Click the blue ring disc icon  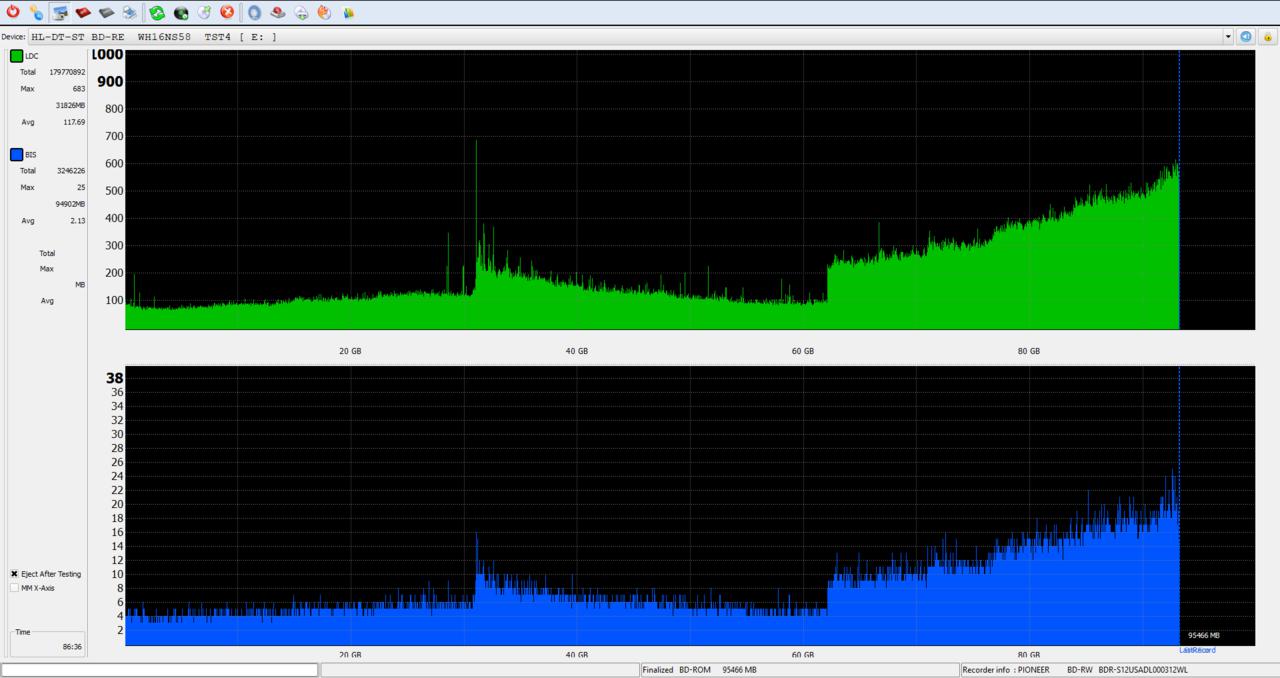click(x=254, y=12)
